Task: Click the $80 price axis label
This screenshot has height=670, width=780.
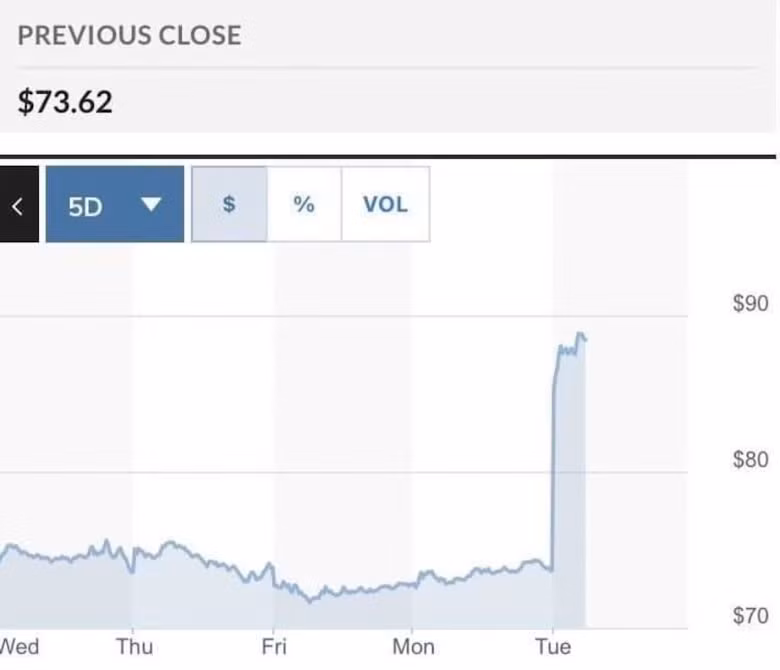Action: point(750,461)
